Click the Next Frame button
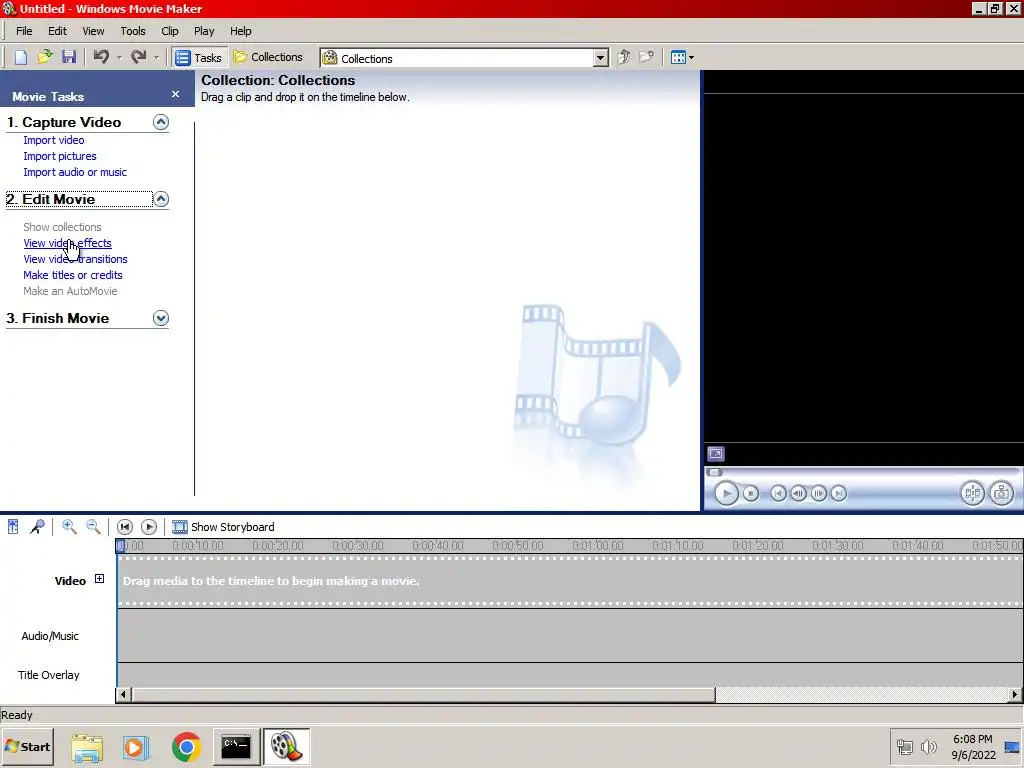This screenshot has height=768, width=1024. pyautogui.click(x=819, y=494)
